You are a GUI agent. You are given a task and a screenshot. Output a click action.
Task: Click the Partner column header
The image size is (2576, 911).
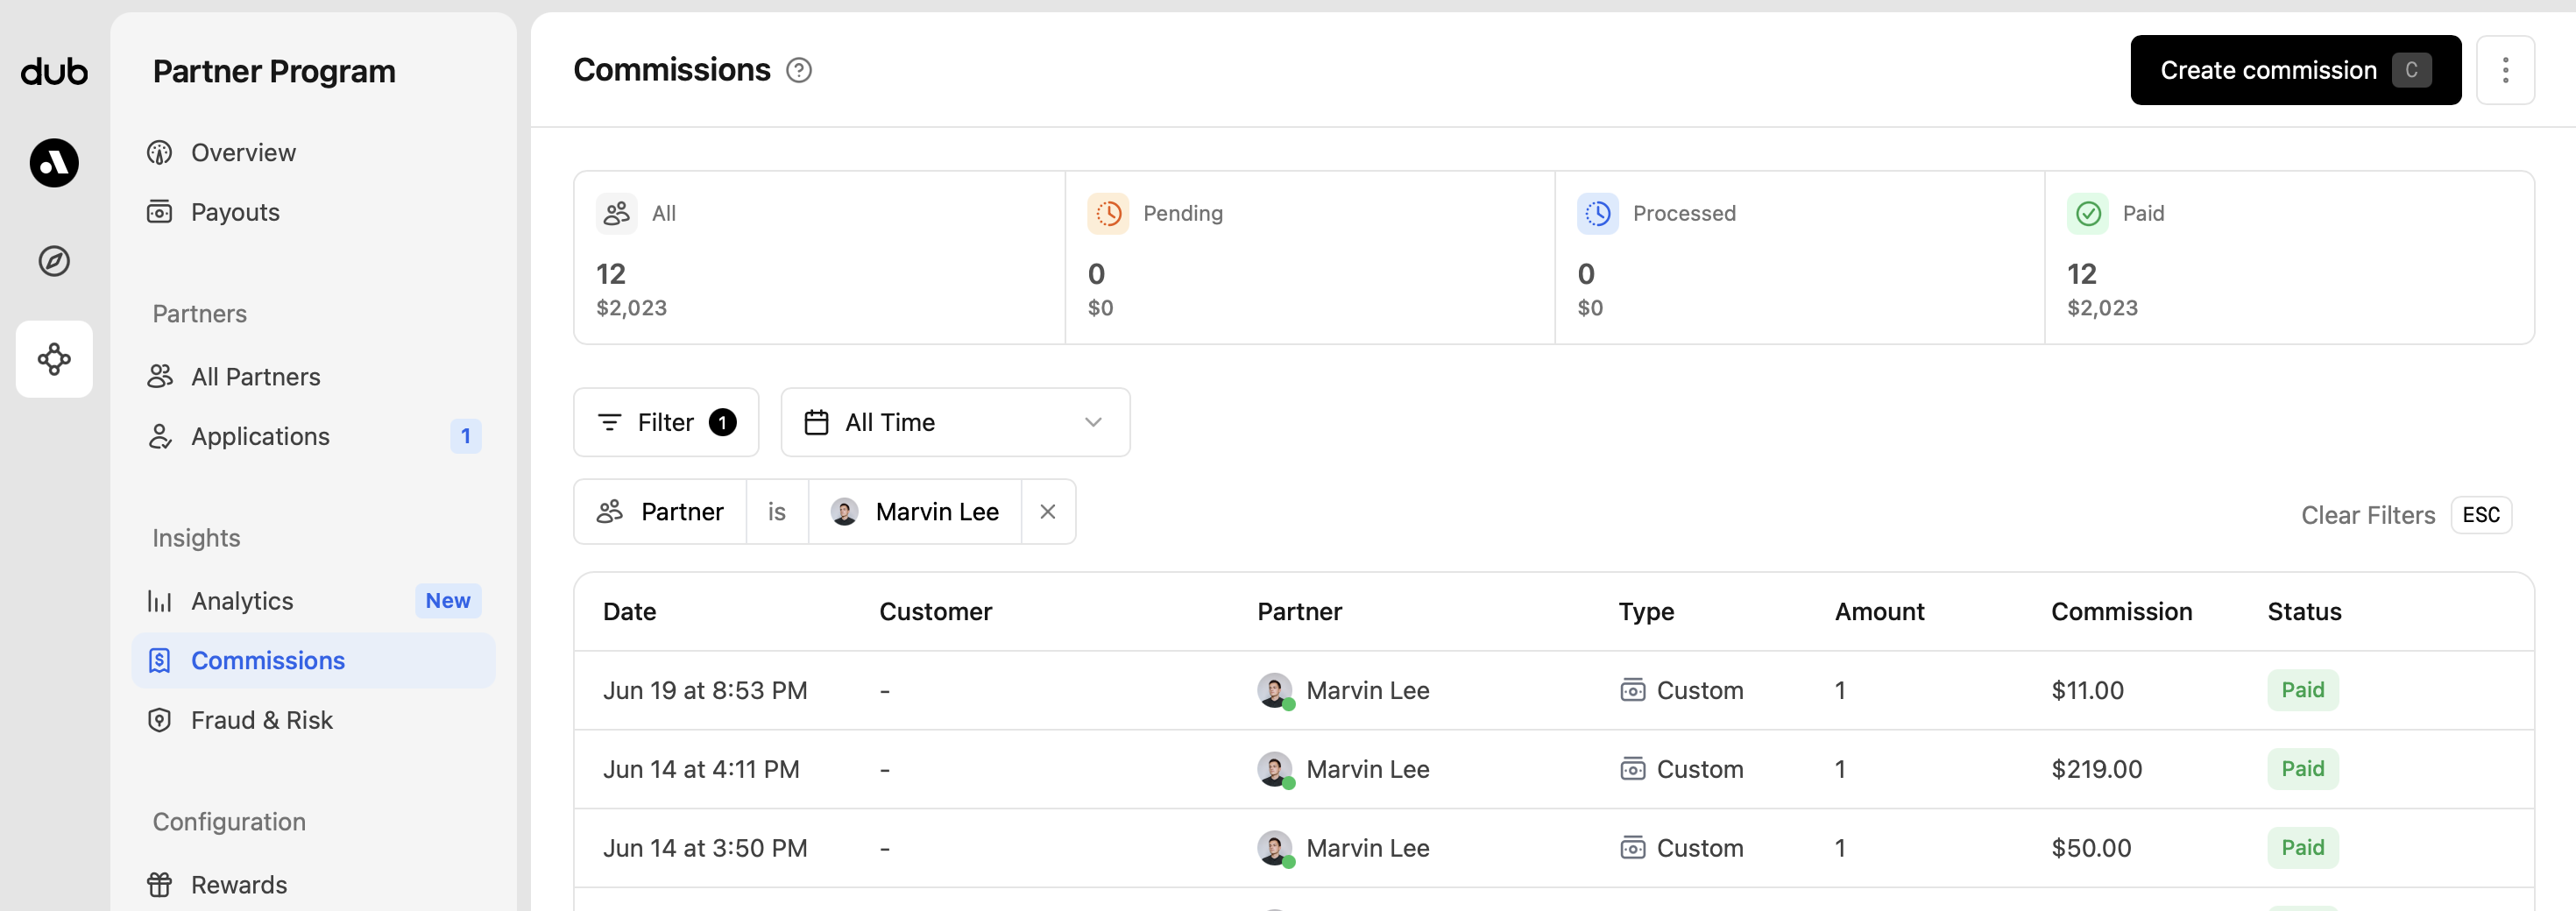pos(1299,611)
